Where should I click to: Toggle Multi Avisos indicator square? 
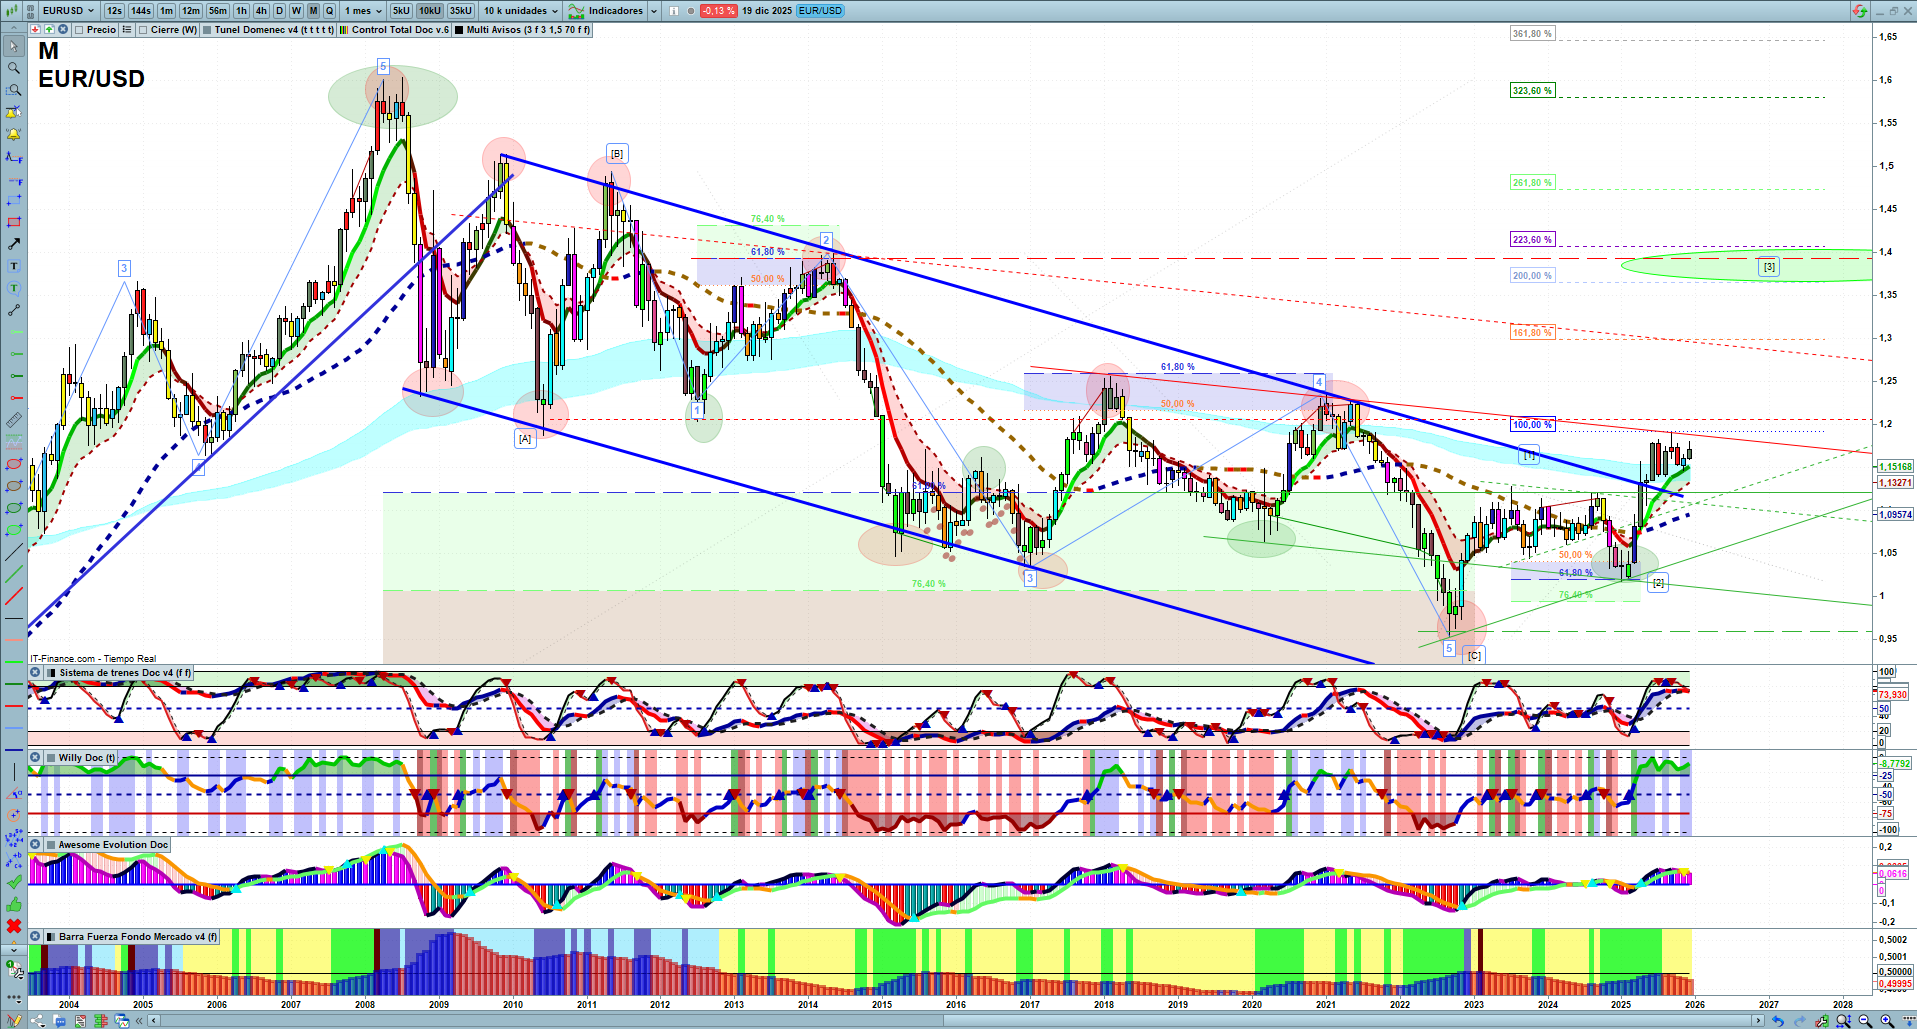click(x=459, y=30)
